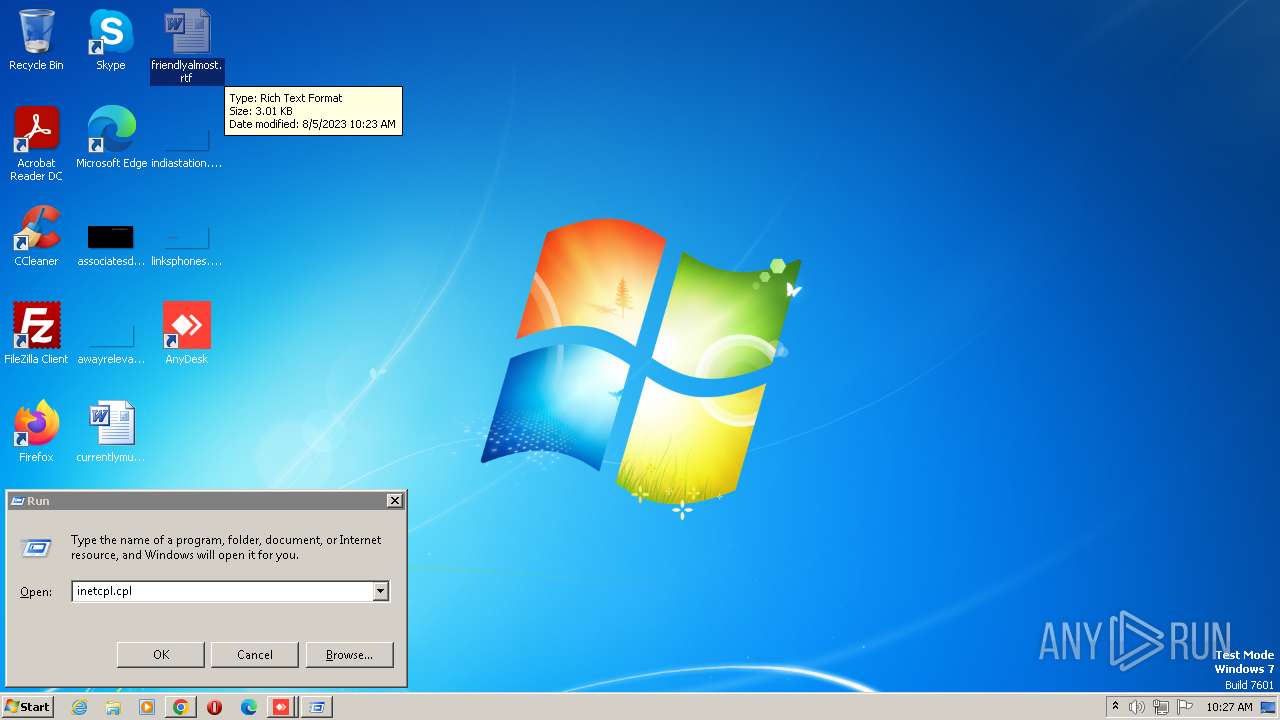Select the friendlyalmost.rtf file icon
Screen dimensions: 1280x720
click(187, 45)
